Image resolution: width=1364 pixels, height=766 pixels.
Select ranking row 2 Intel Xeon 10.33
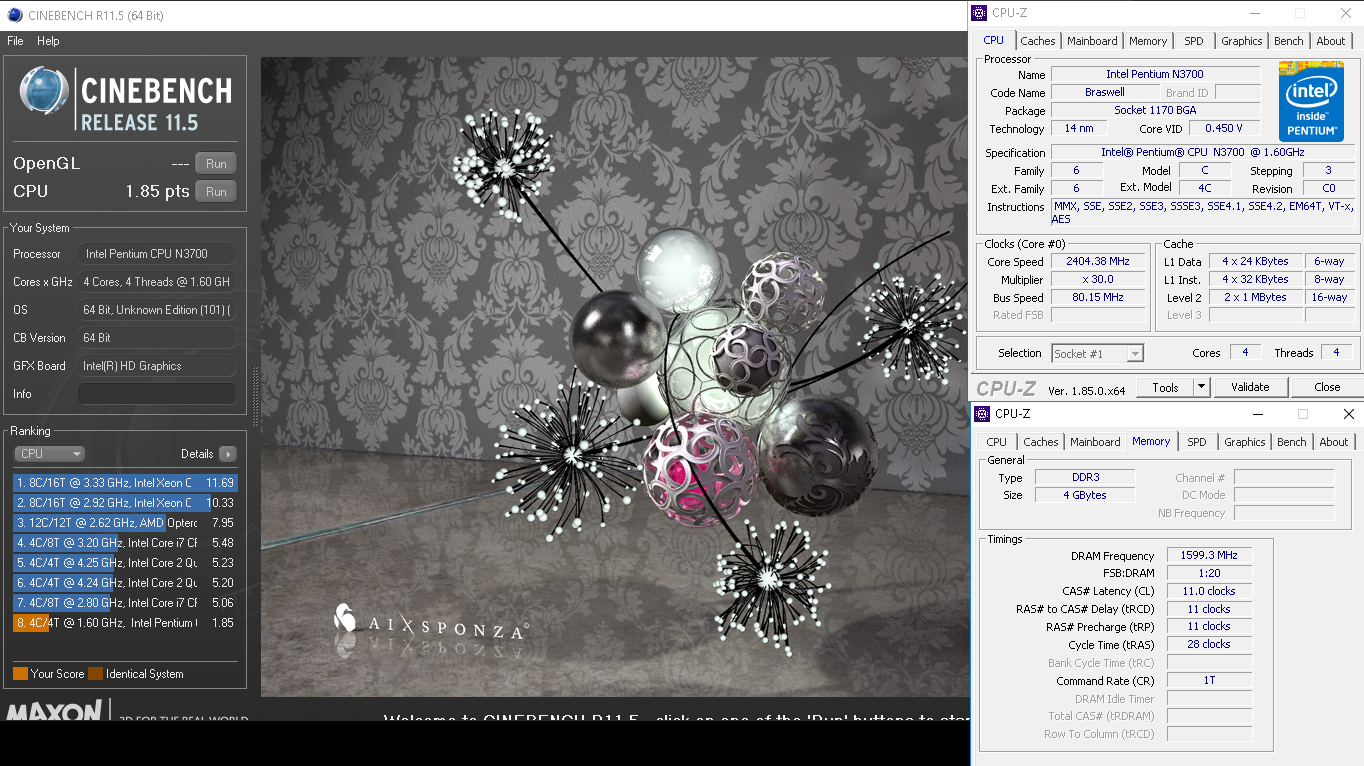pos(125,503)
